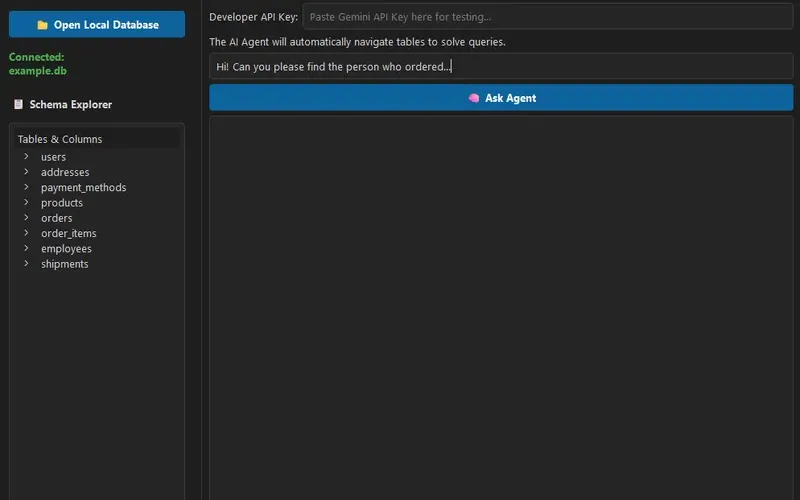Click the Tables & Columns header
Image resolution: width=800 pixels, height=500 pixels.
pos(97,139)
